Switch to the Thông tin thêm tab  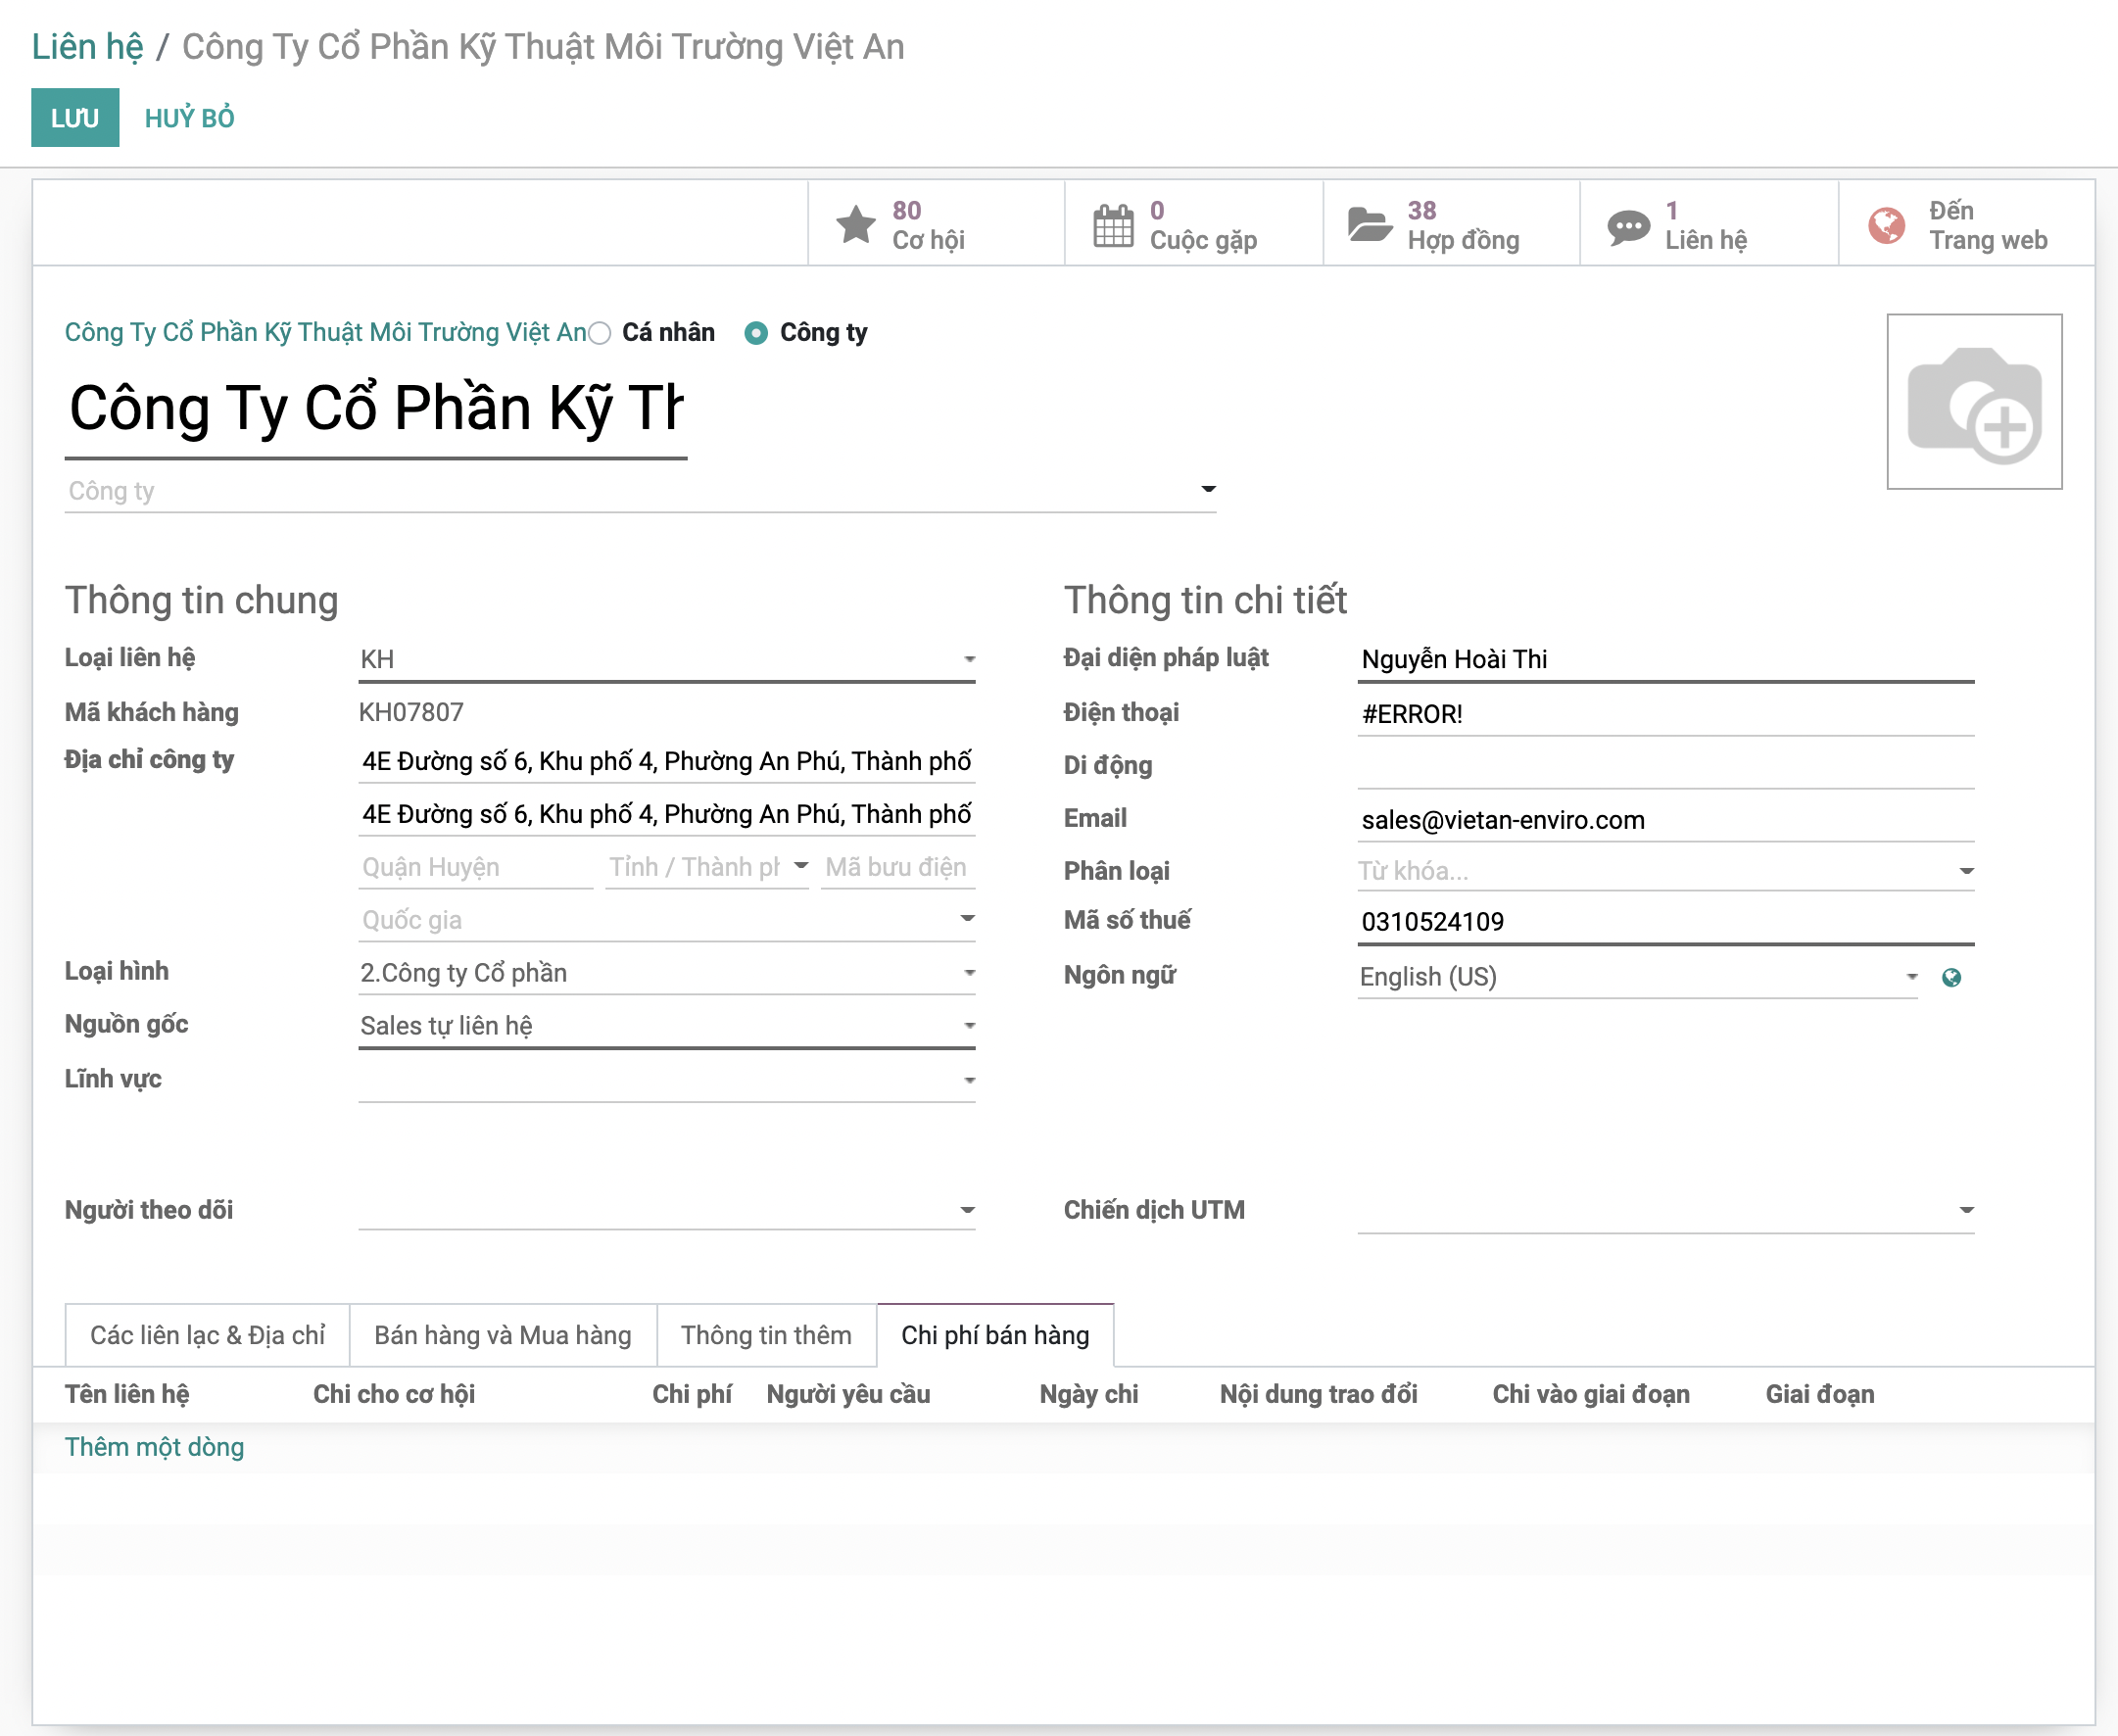766,1335
